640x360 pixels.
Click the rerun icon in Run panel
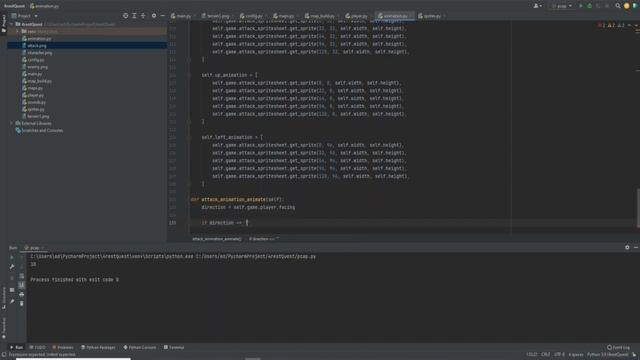(12, 258)
